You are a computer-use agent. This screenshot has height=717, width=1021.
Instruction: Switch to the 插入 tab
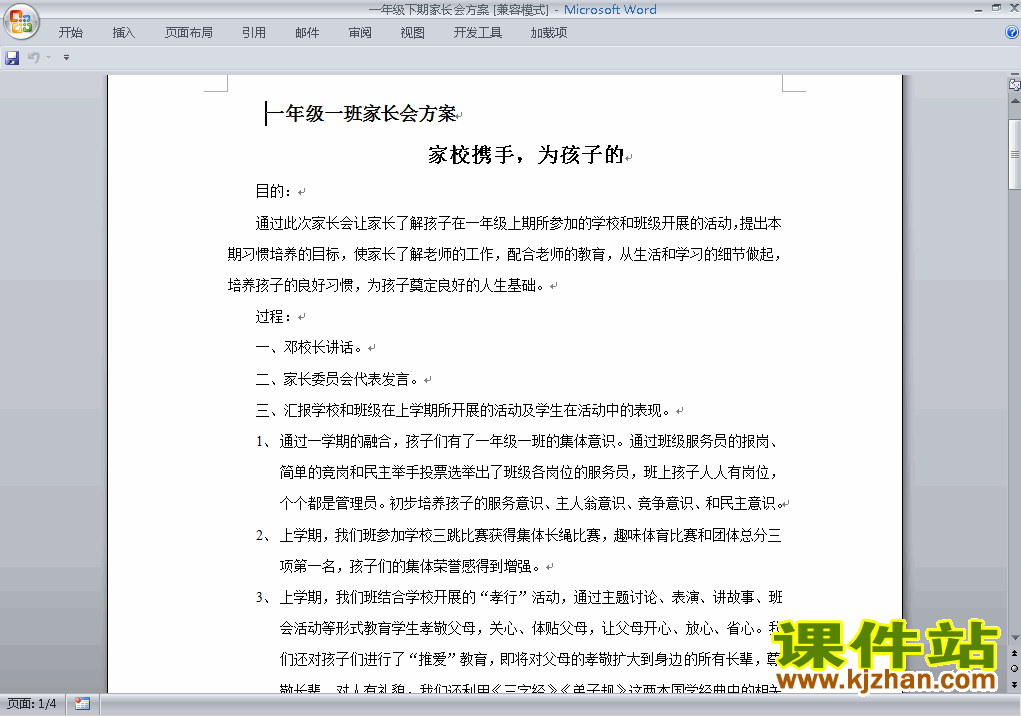pyautogui.click(x=124, y=33)
